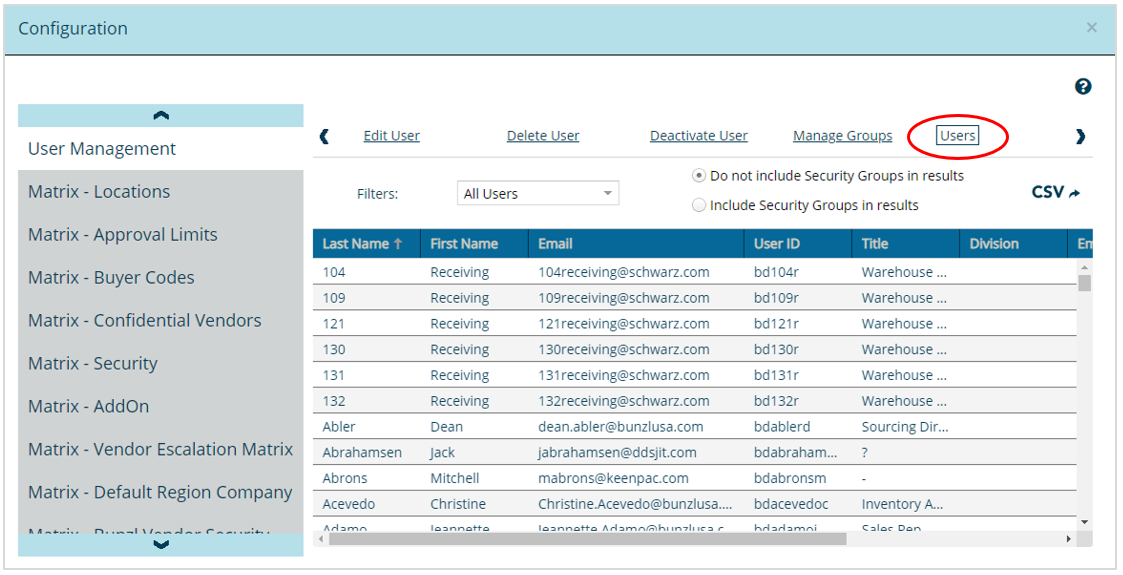
Task: Click the Edit User link
Action: (392, 136)
